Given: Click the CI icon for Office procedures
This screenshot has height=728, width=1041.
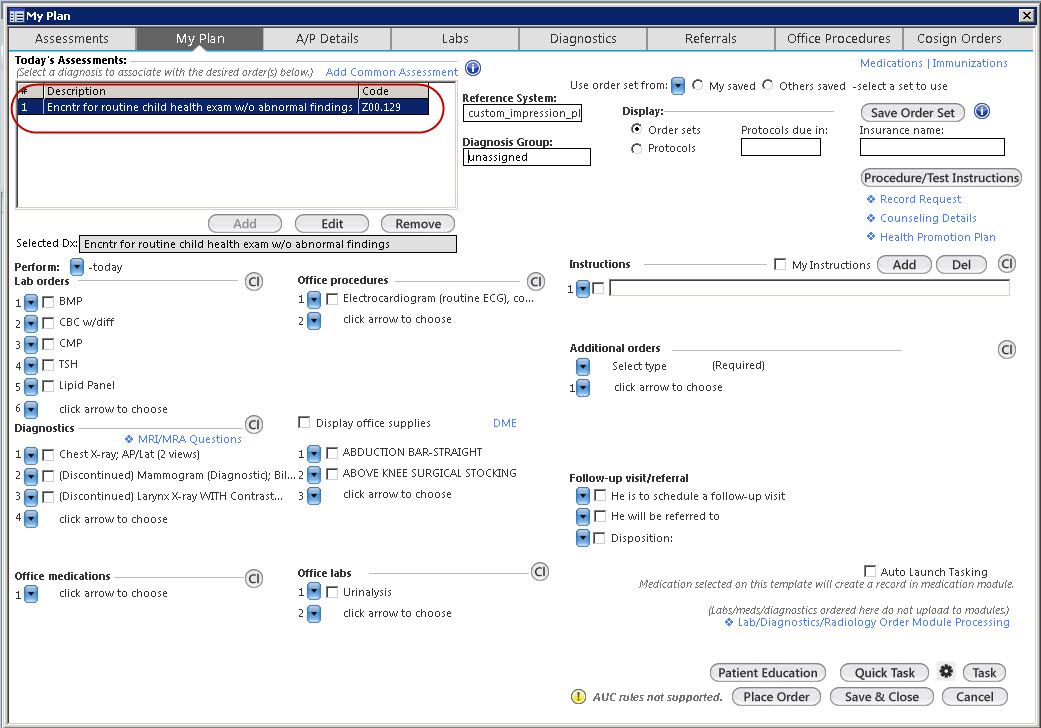Looking at the screenshot, I should point(536,281).
